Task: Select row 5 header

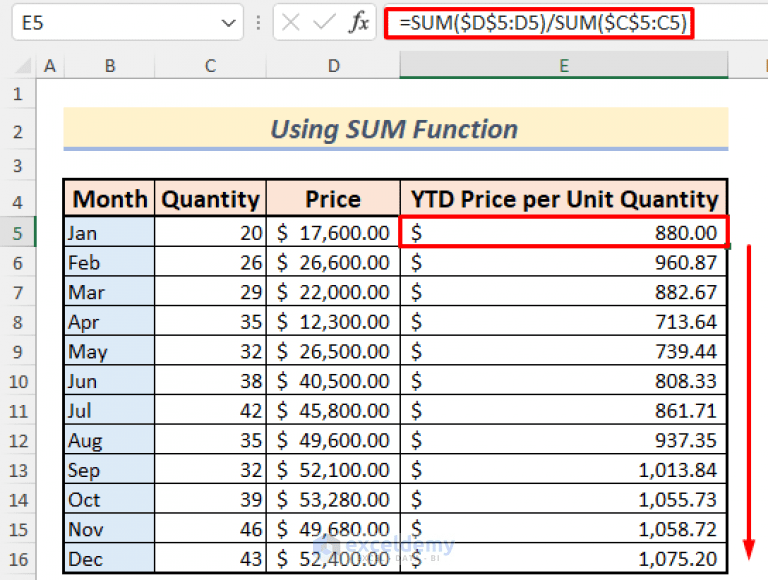Action: pyautogui.click(x=18, y=233)
